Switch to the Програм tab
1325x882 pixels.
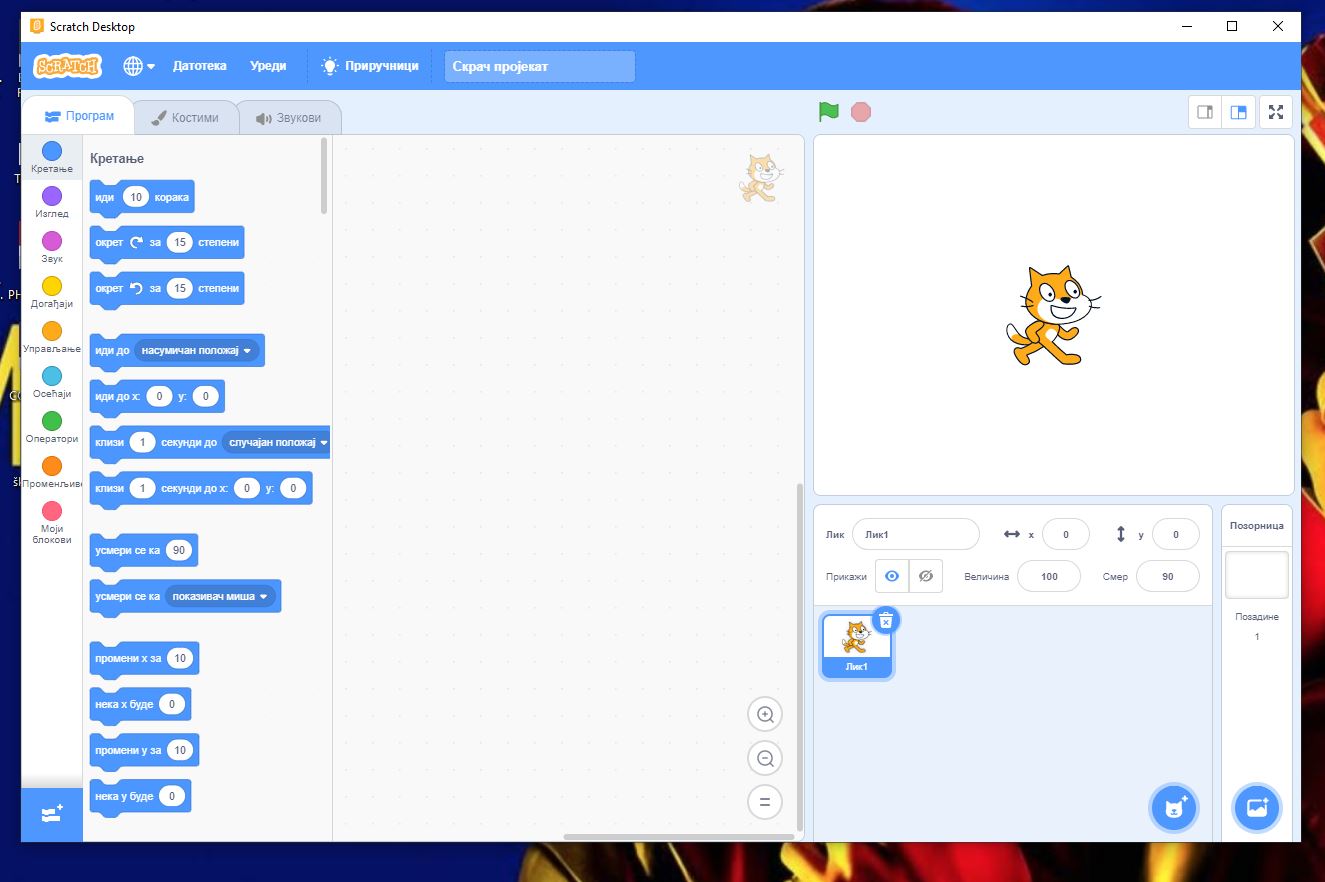click(x=79, y=116)
